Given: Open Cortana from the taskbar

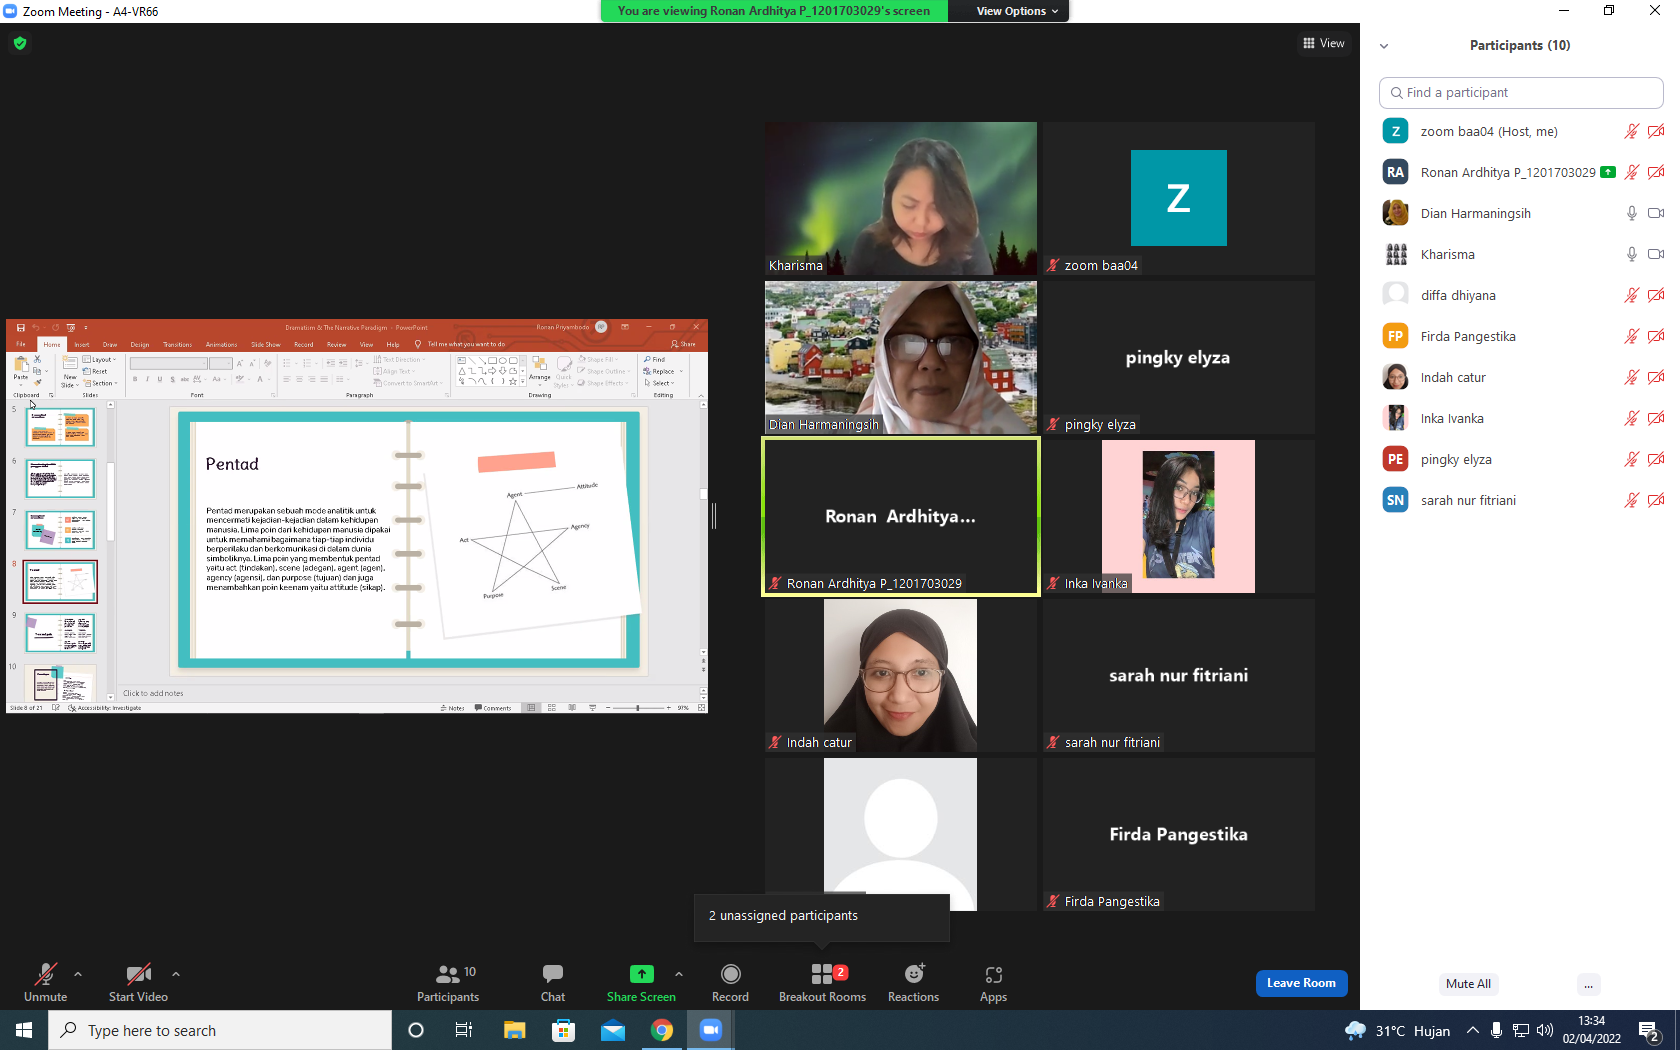Looking at the screenshot, I should coord(416,1030).
